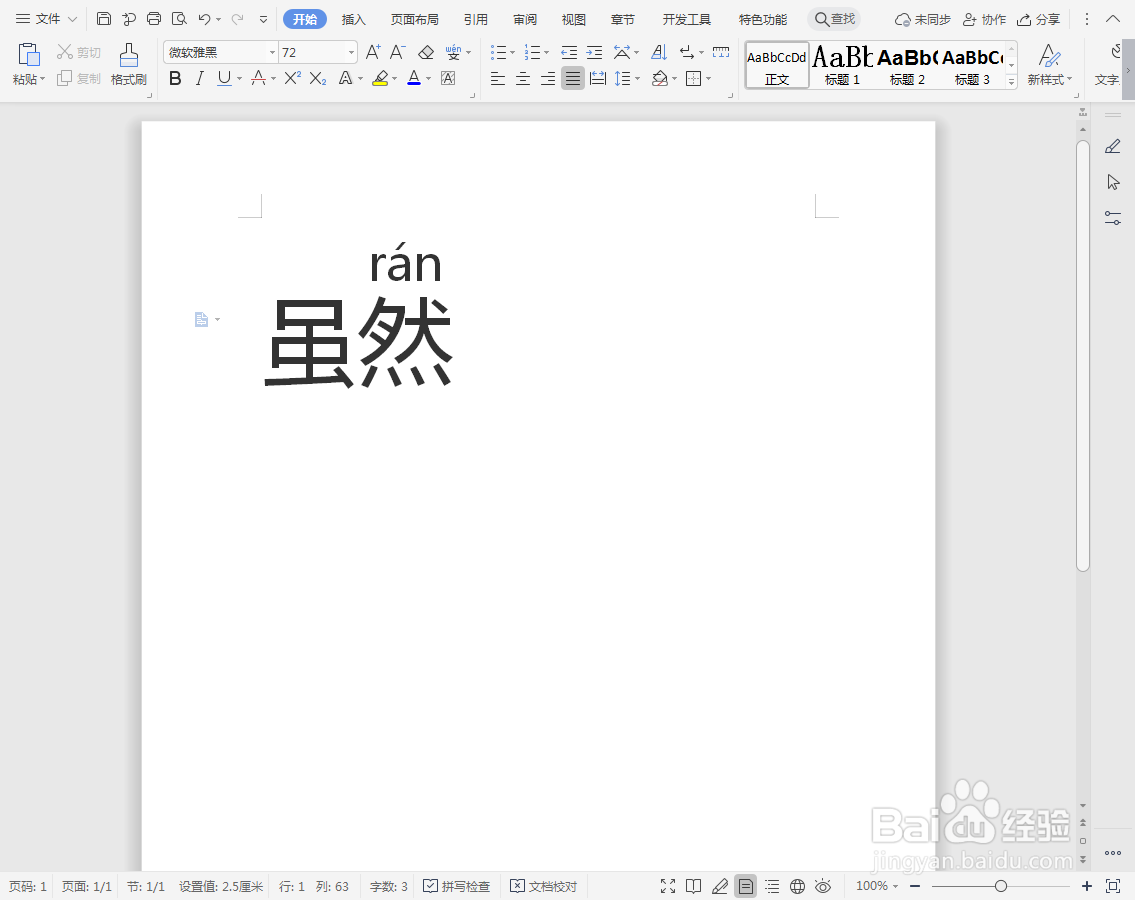Click the Save icon in quick access toolbar
Screen dimensions: 1135x900
click(104, 19)
